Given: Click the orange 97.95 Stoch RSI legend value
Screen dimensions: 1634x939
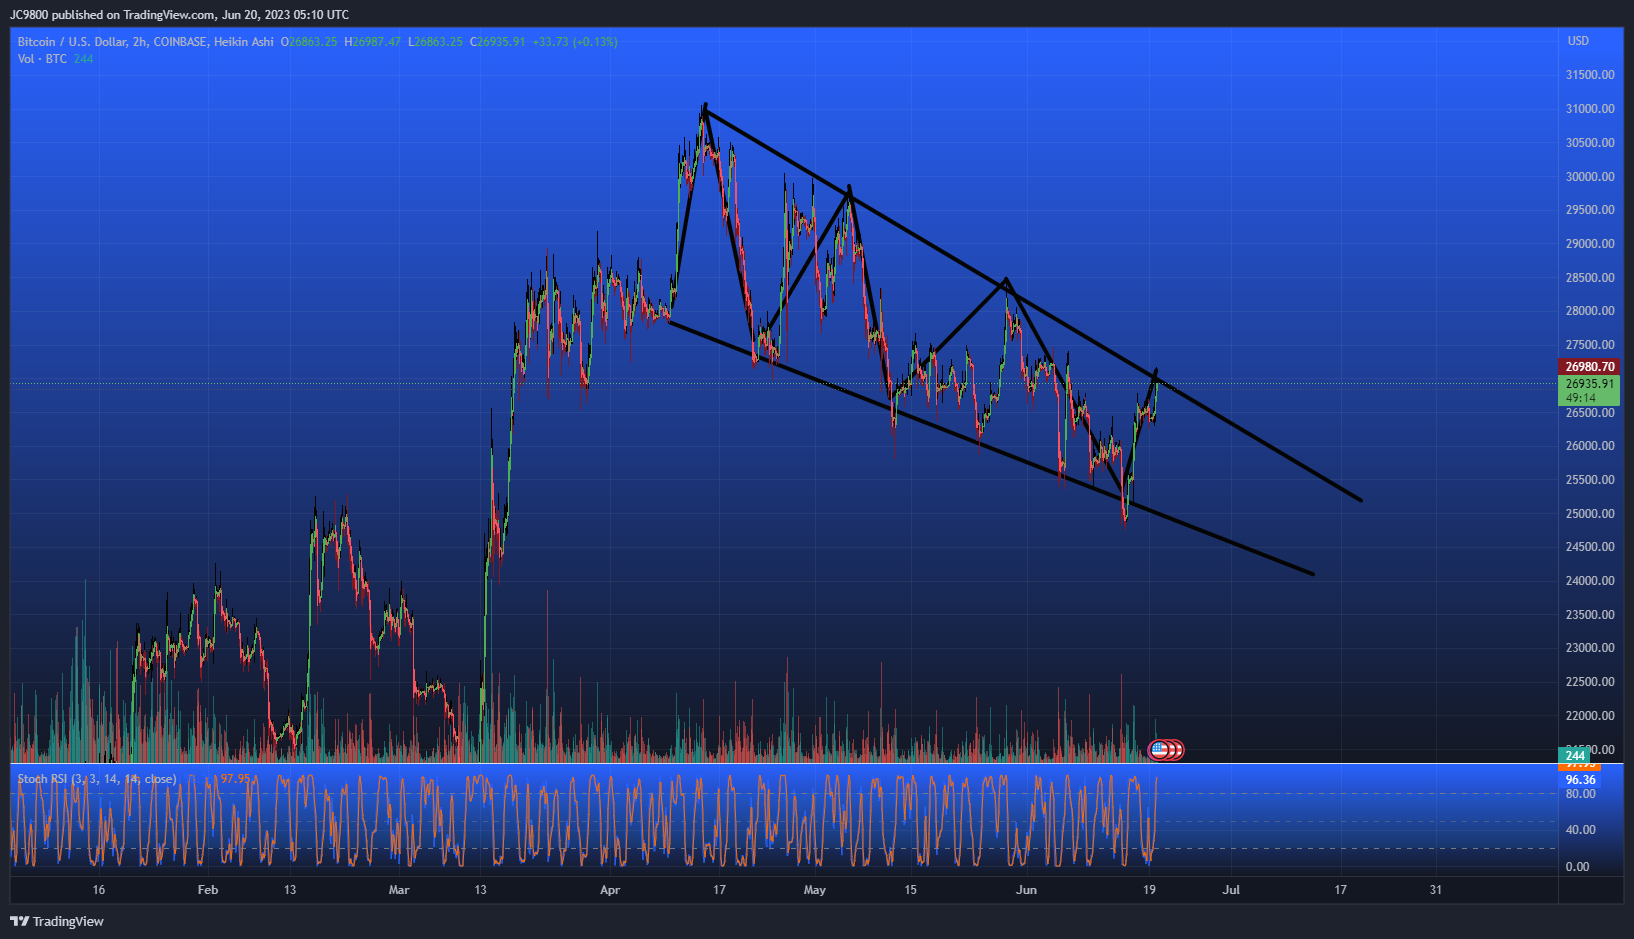Looking at the screenshot, I should pos(236,779).
